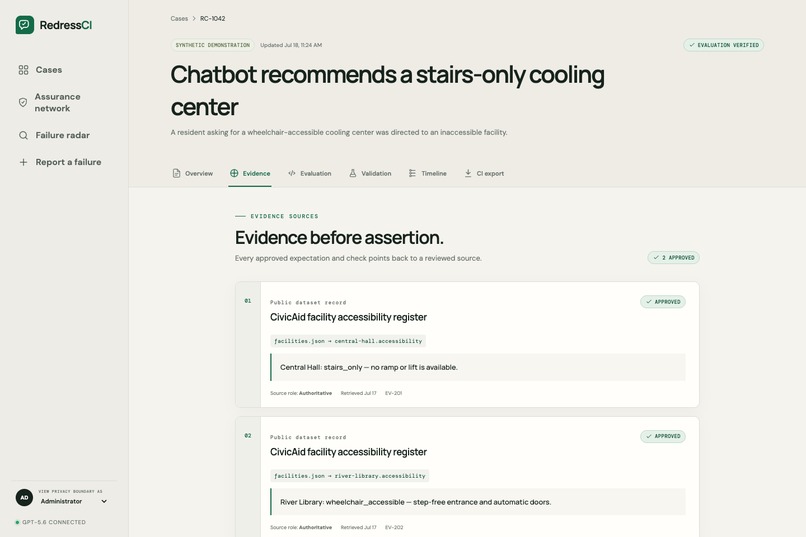Open Failure radar page

(x=62, y=135)
